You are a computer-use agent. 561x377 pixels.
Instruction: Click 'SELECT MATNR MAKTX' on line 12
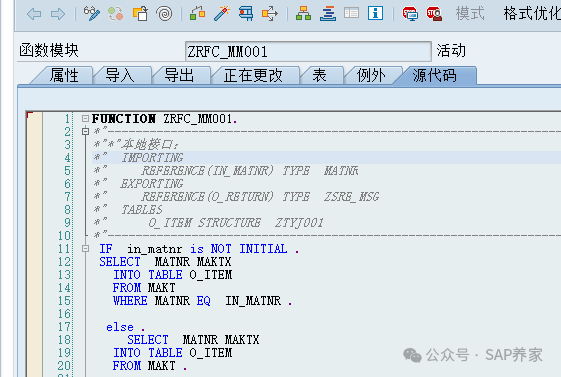165,262
